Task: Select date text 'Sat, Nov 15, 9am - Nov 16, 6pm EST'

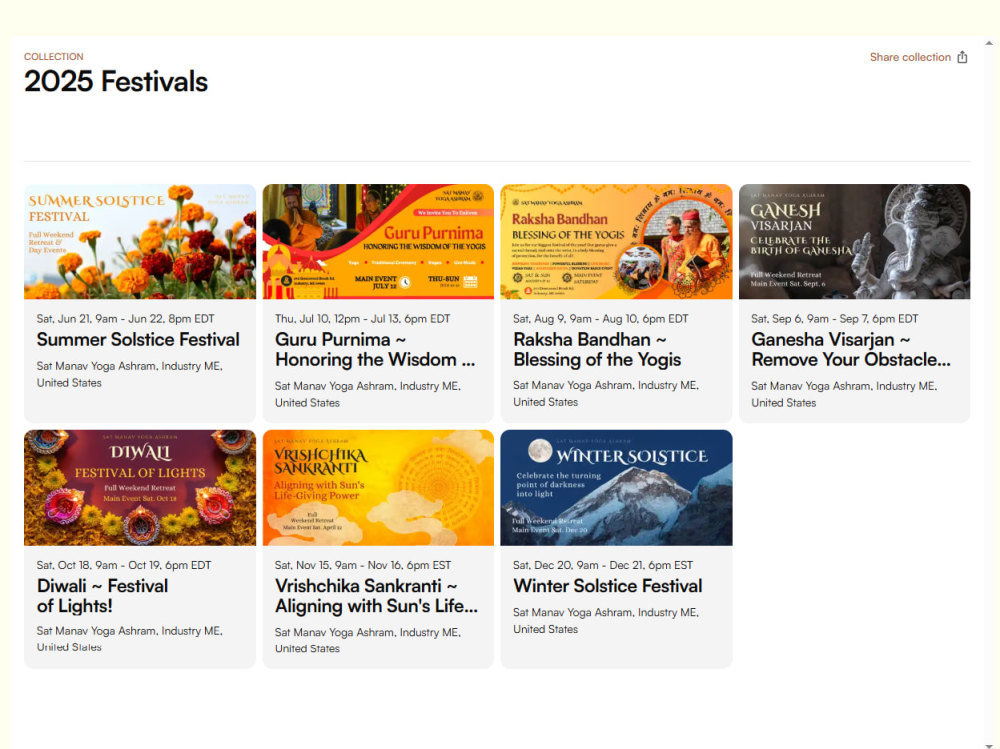Action: 363,565
